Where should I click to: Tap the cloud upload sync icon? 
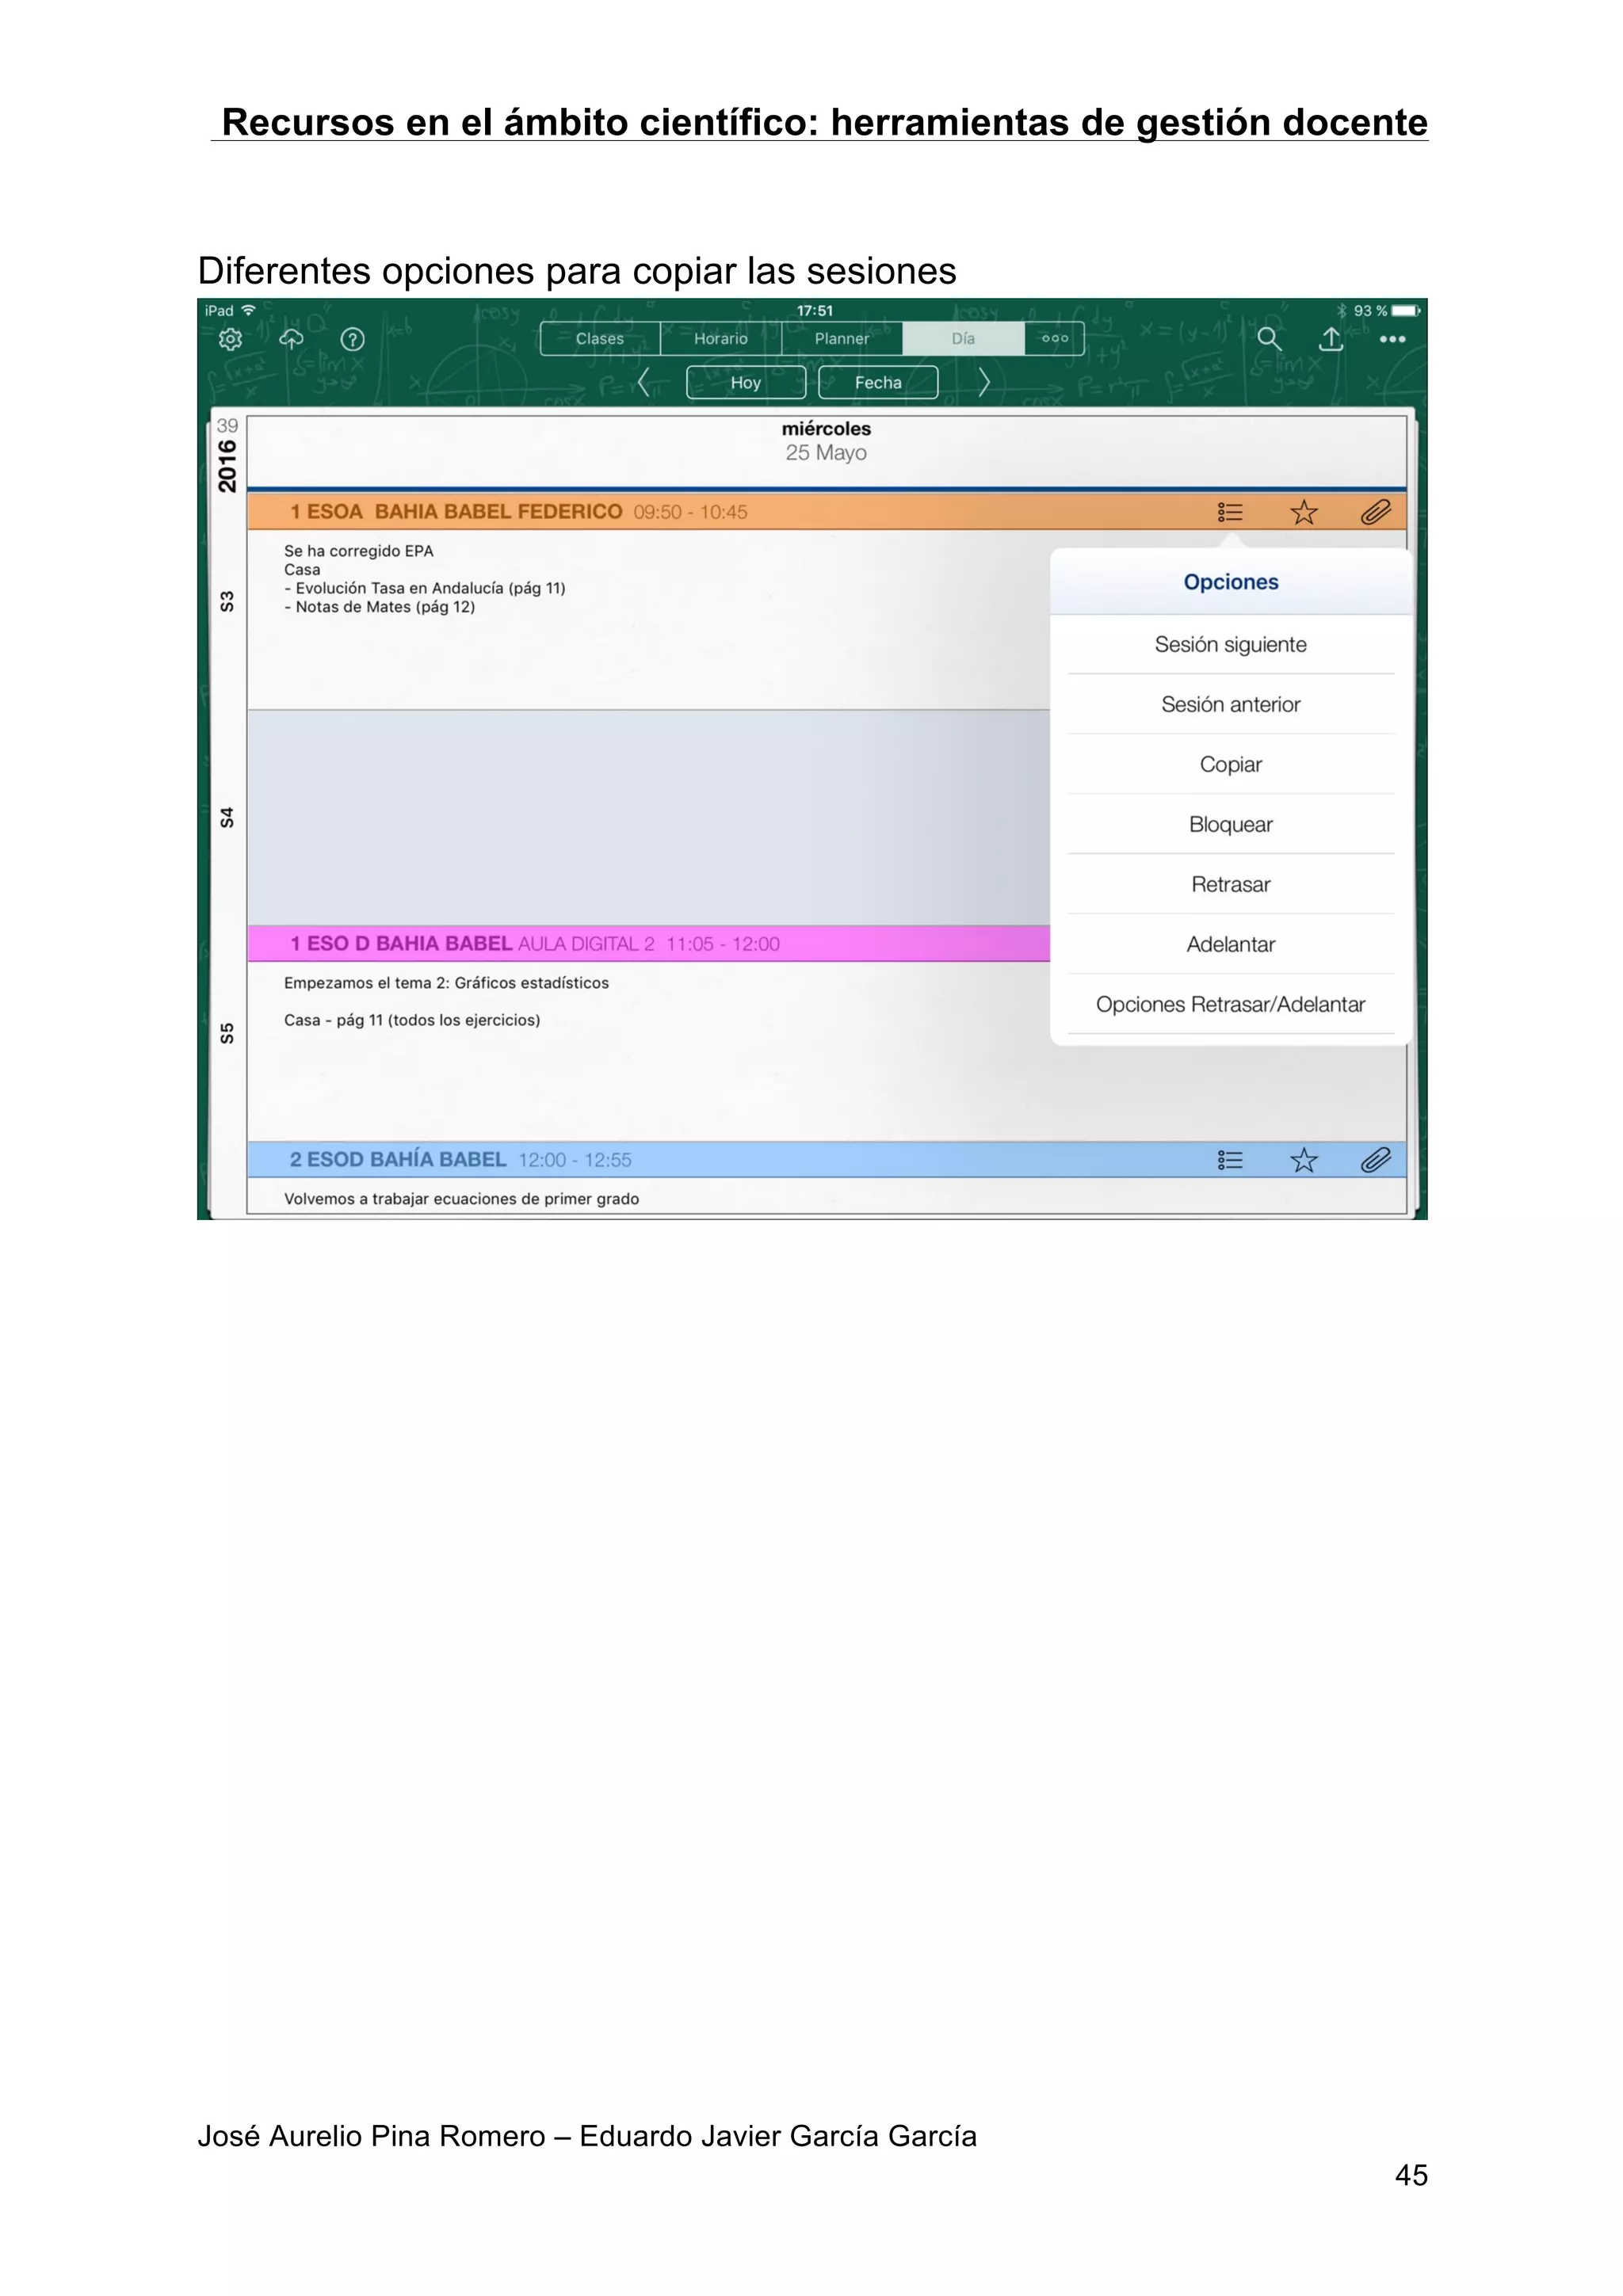291,339
